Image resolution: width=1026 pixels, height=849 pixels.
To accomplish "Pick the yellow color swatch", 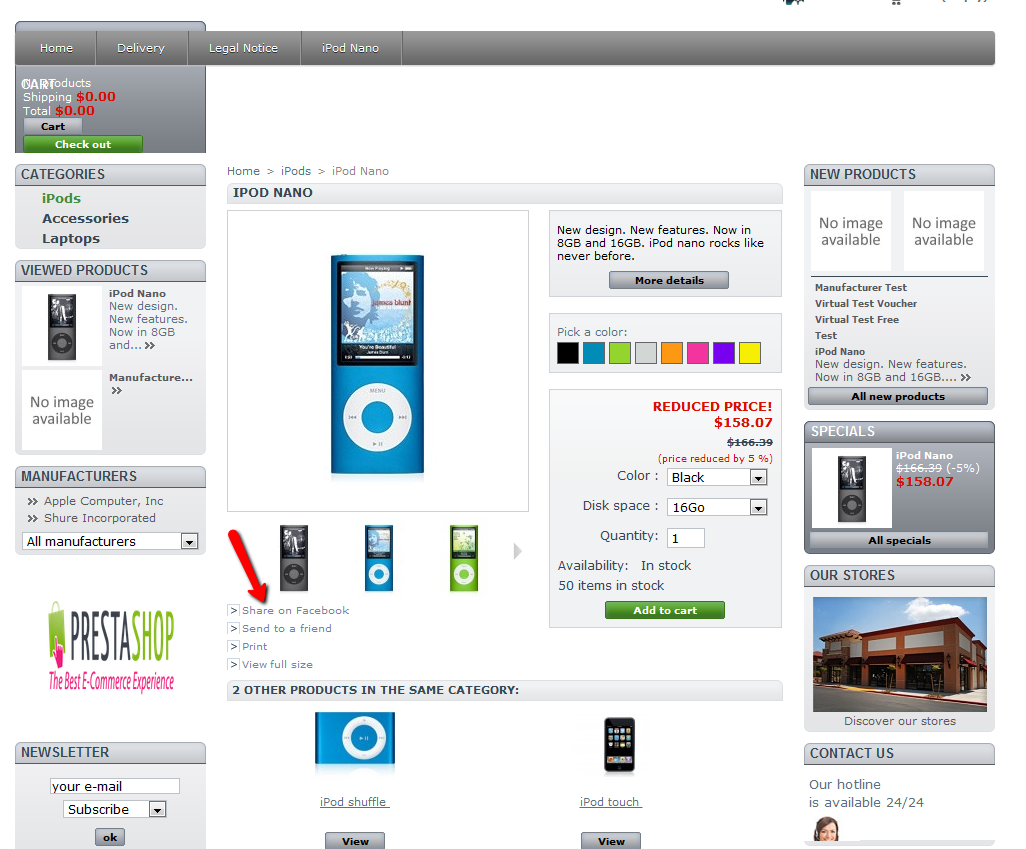I will point(750,353).
